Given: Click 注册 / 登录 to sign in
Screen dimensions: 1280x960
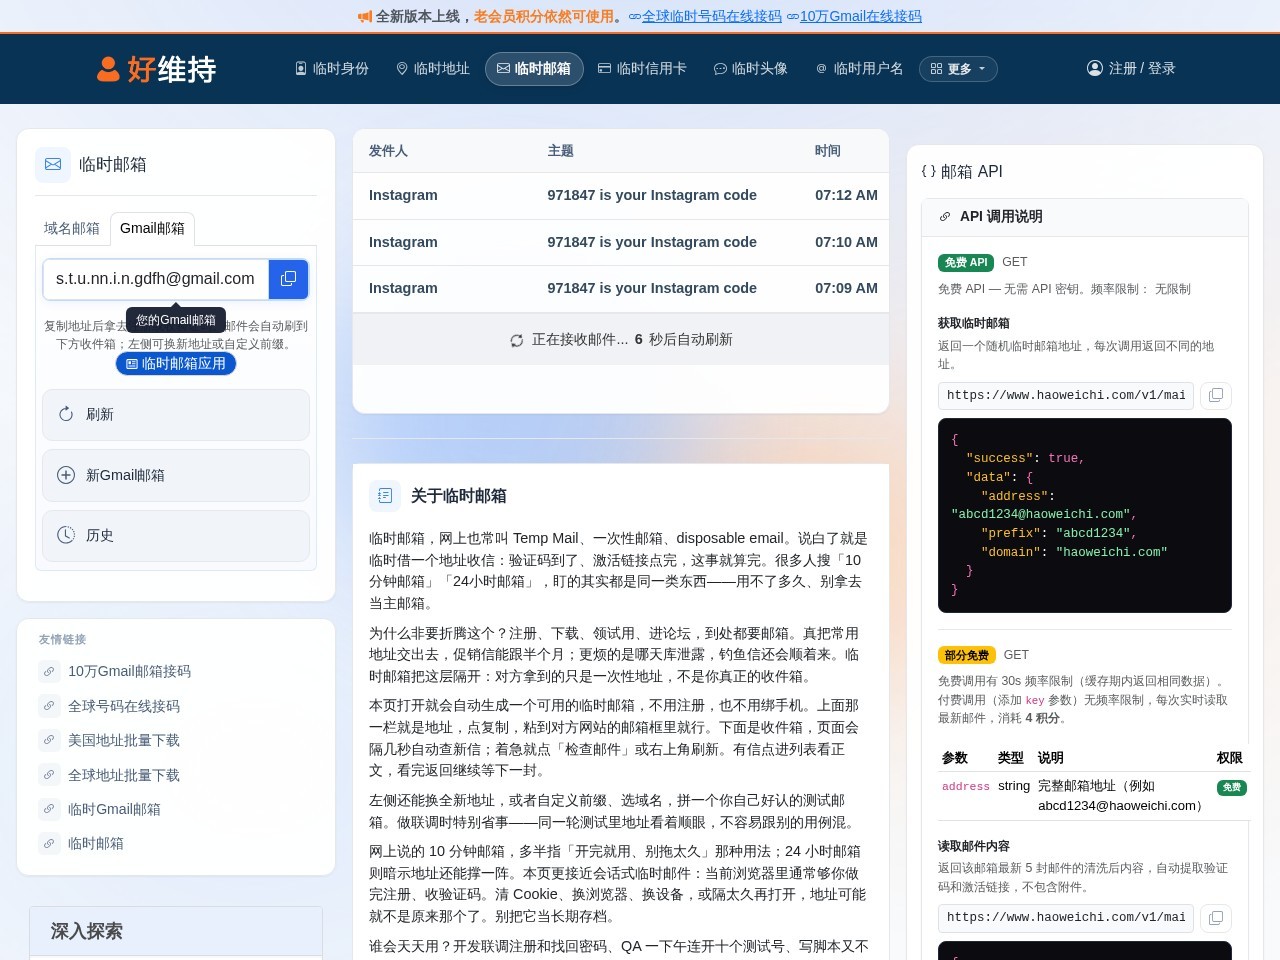Looking at the screenshot, I should pos(1131,68).
